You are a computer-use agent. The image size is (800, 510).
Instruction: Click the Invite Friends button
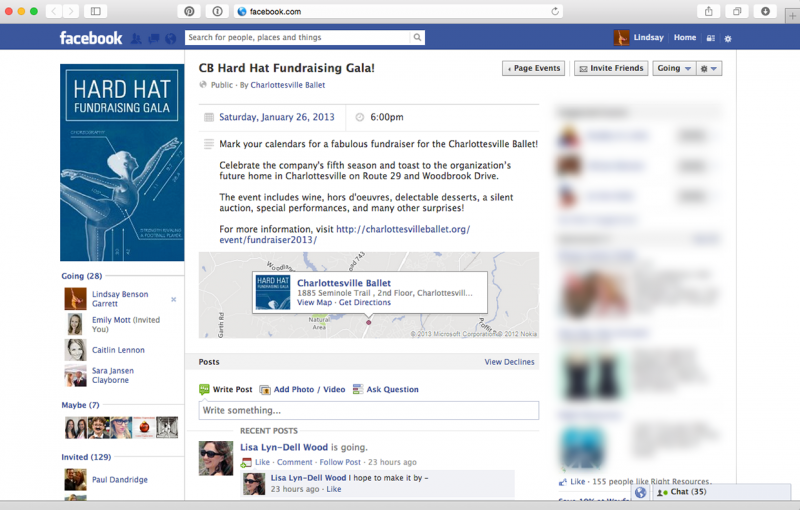click(x=611, y=68)
